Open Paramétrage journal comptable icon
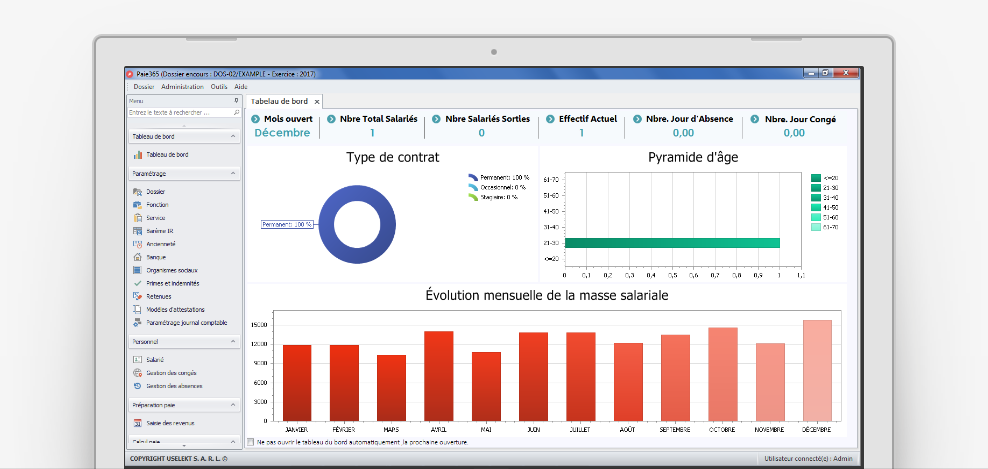988x469 pixels. [x=137, y=323]
